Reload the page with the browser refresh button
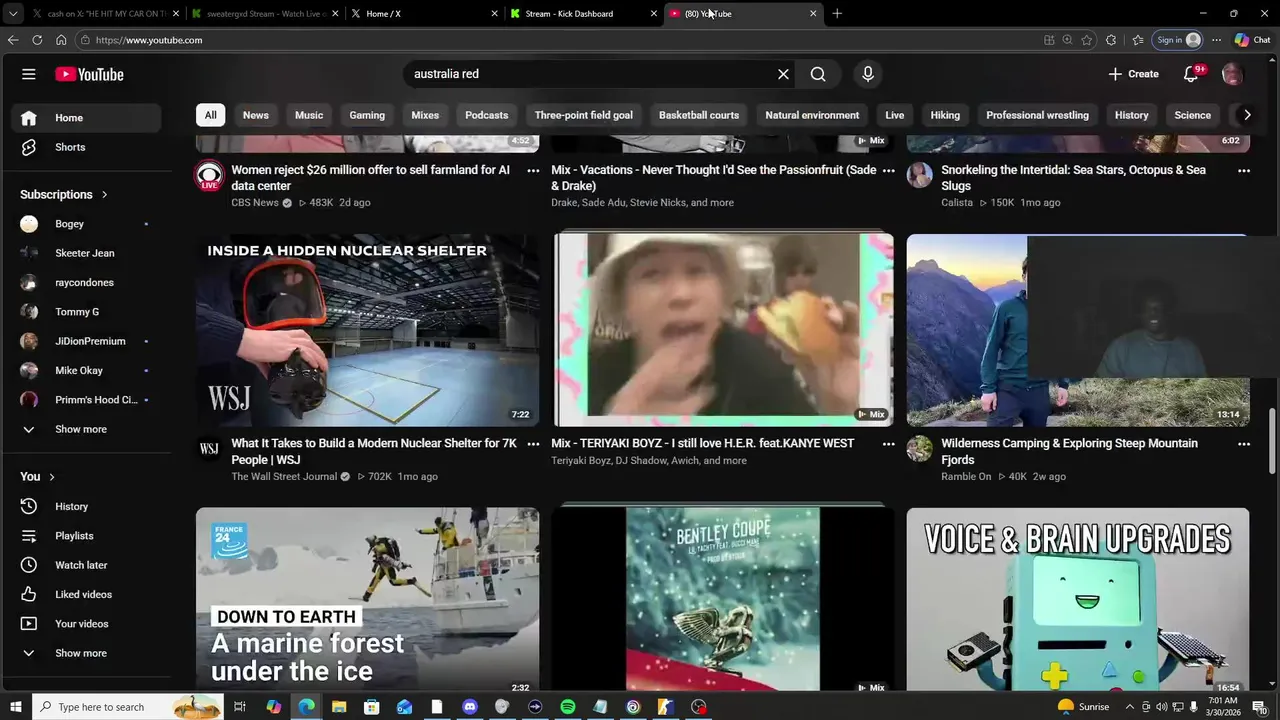This screenshot has width=1280, height=720. coord(37,40)
